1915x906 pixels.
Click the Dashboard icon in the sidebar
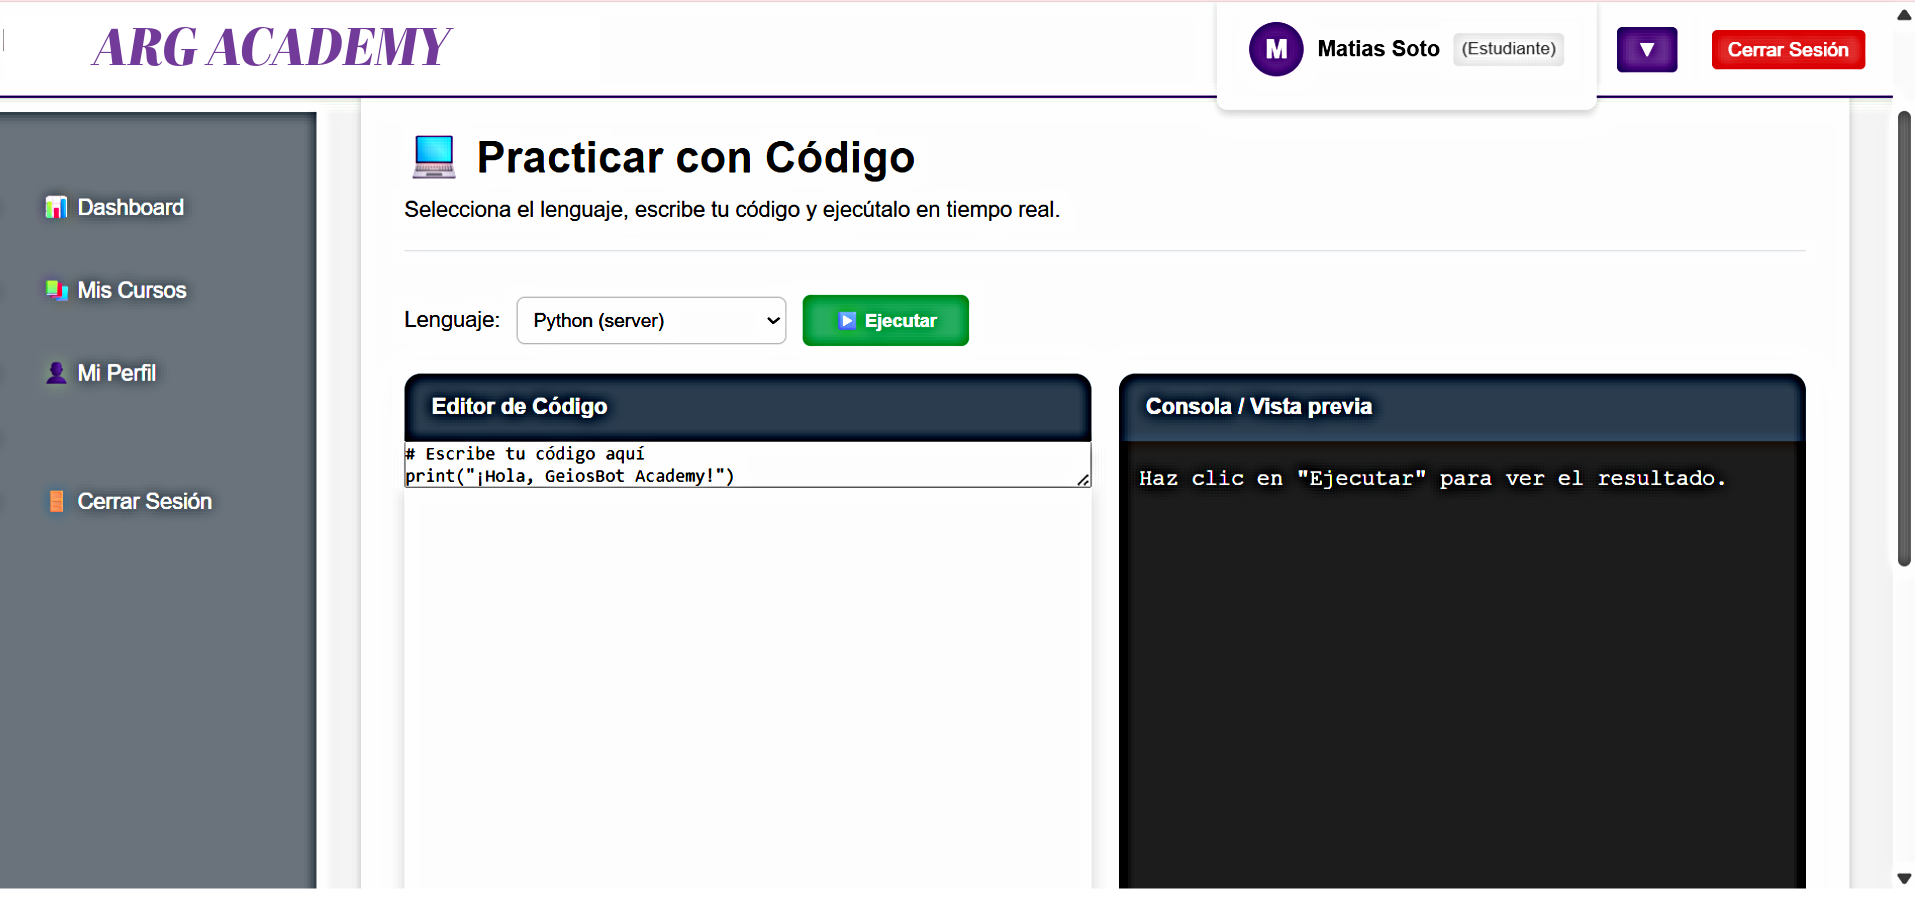click(56, 207)
